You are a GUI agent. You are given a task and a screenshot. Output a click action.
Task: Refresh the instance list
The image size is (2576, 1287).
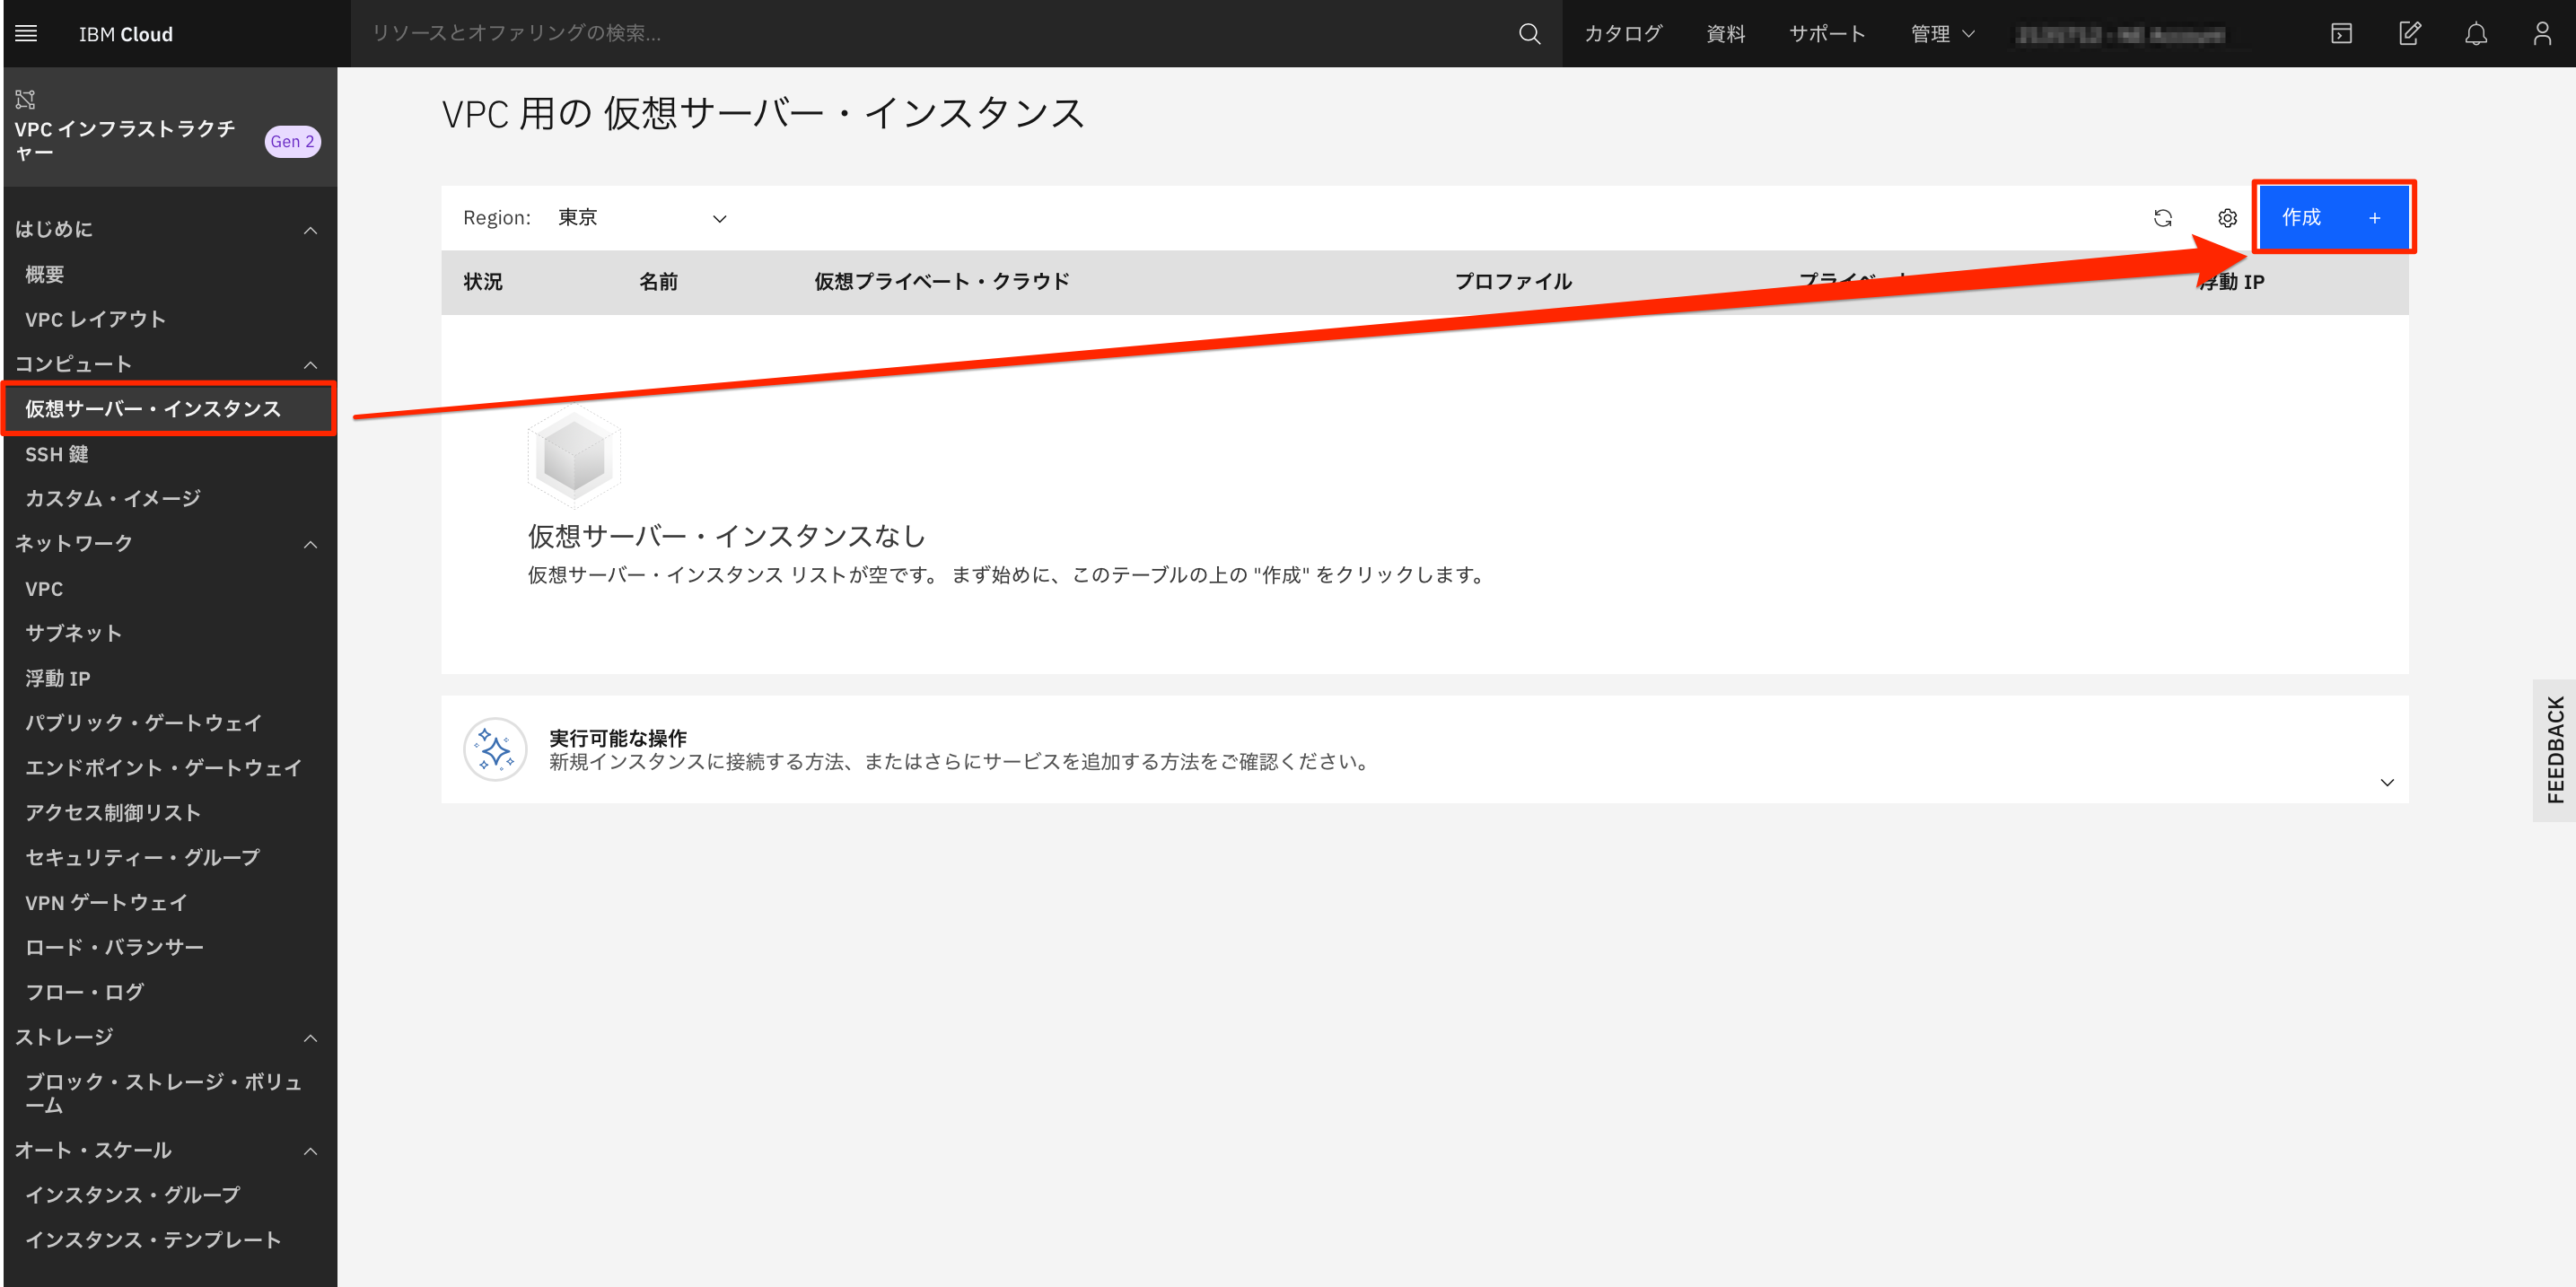click(x=2163, y=217)
